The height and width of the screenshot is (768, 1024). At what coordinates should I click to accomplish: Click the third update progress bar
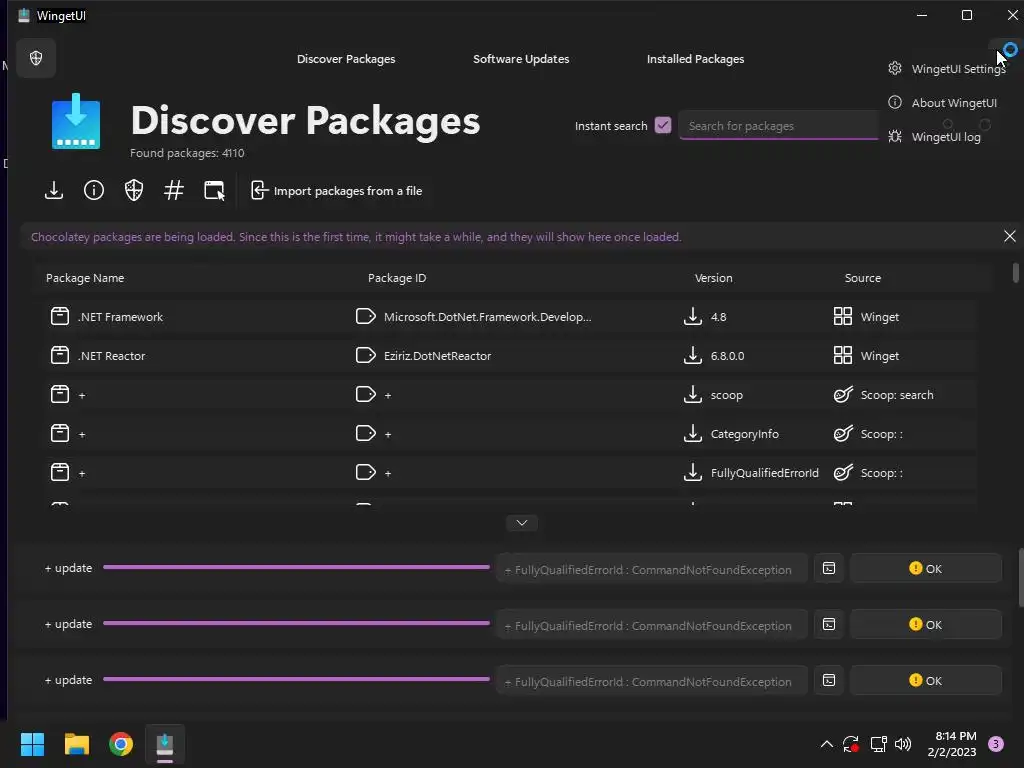point(296,679)
